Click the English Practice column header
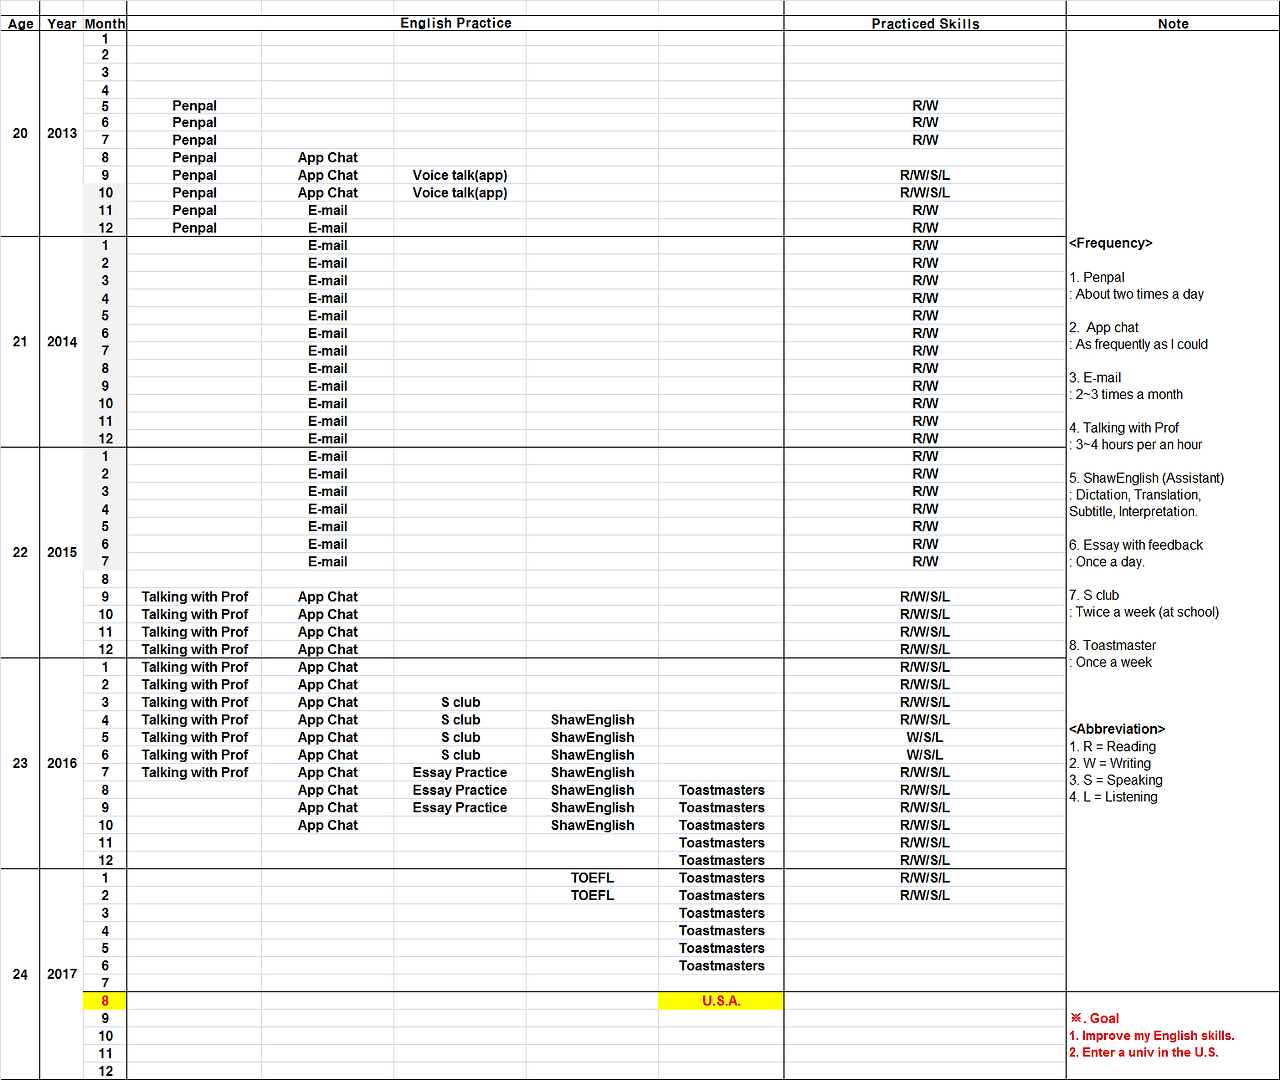This screenshot has width=1280, height=1080. pos(456,23)
